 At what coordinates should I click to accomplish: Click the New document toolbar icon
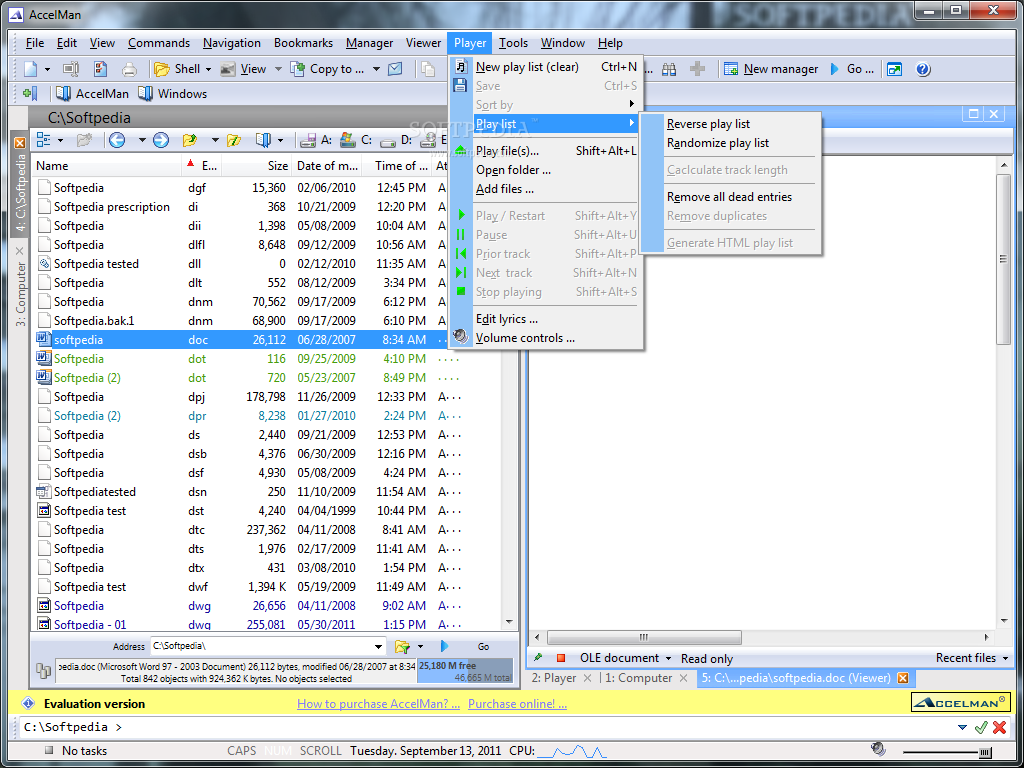coord(31,69)
